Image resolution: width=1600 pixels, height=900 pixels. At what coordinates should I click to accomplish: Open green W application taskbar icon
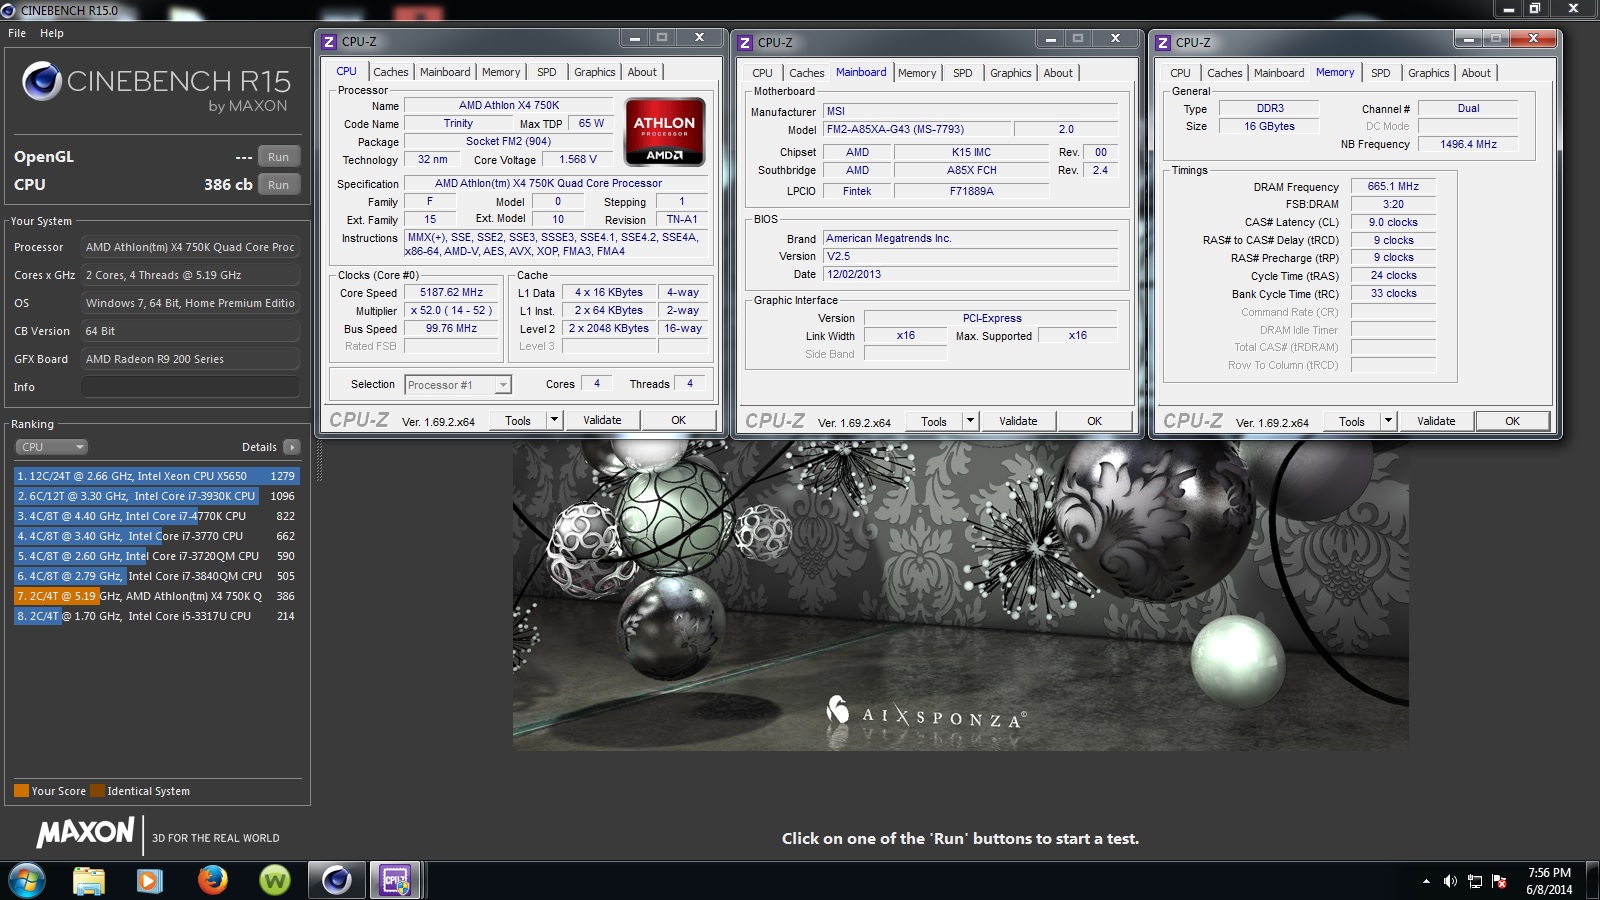pyautogui.click(x=274, y=880)
